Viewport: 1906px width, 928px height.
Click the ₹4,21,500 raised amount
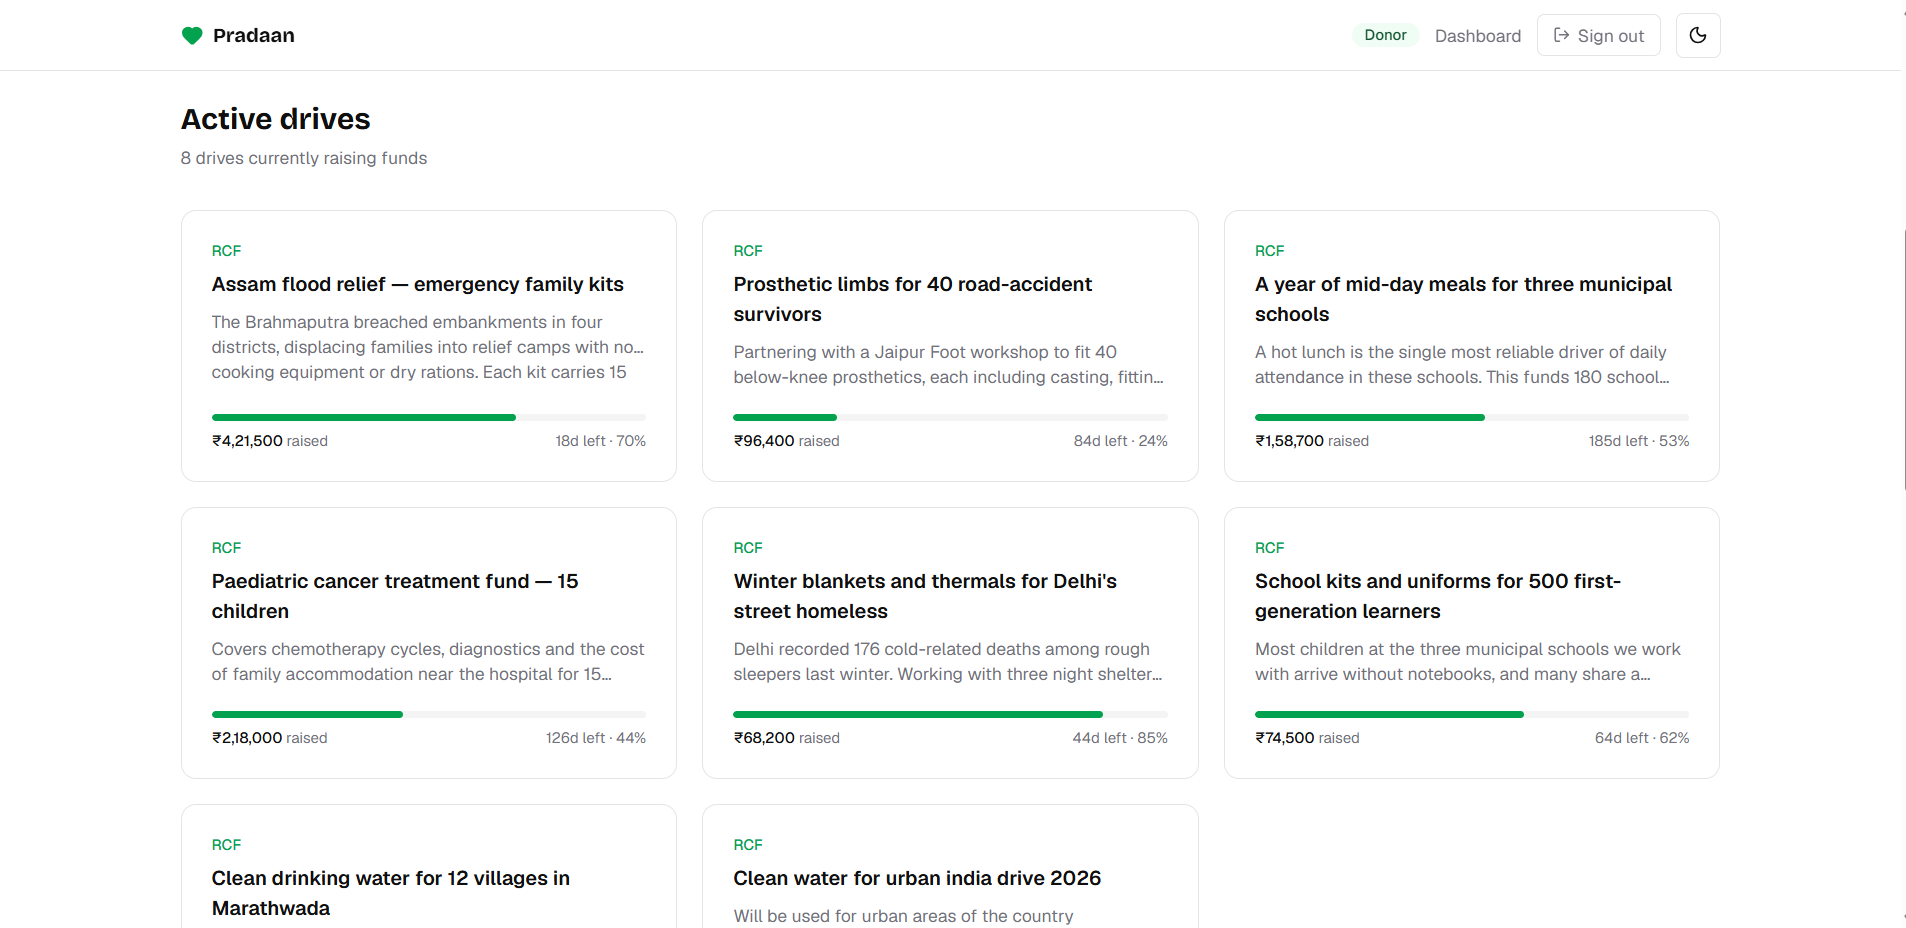pos(270,441)
